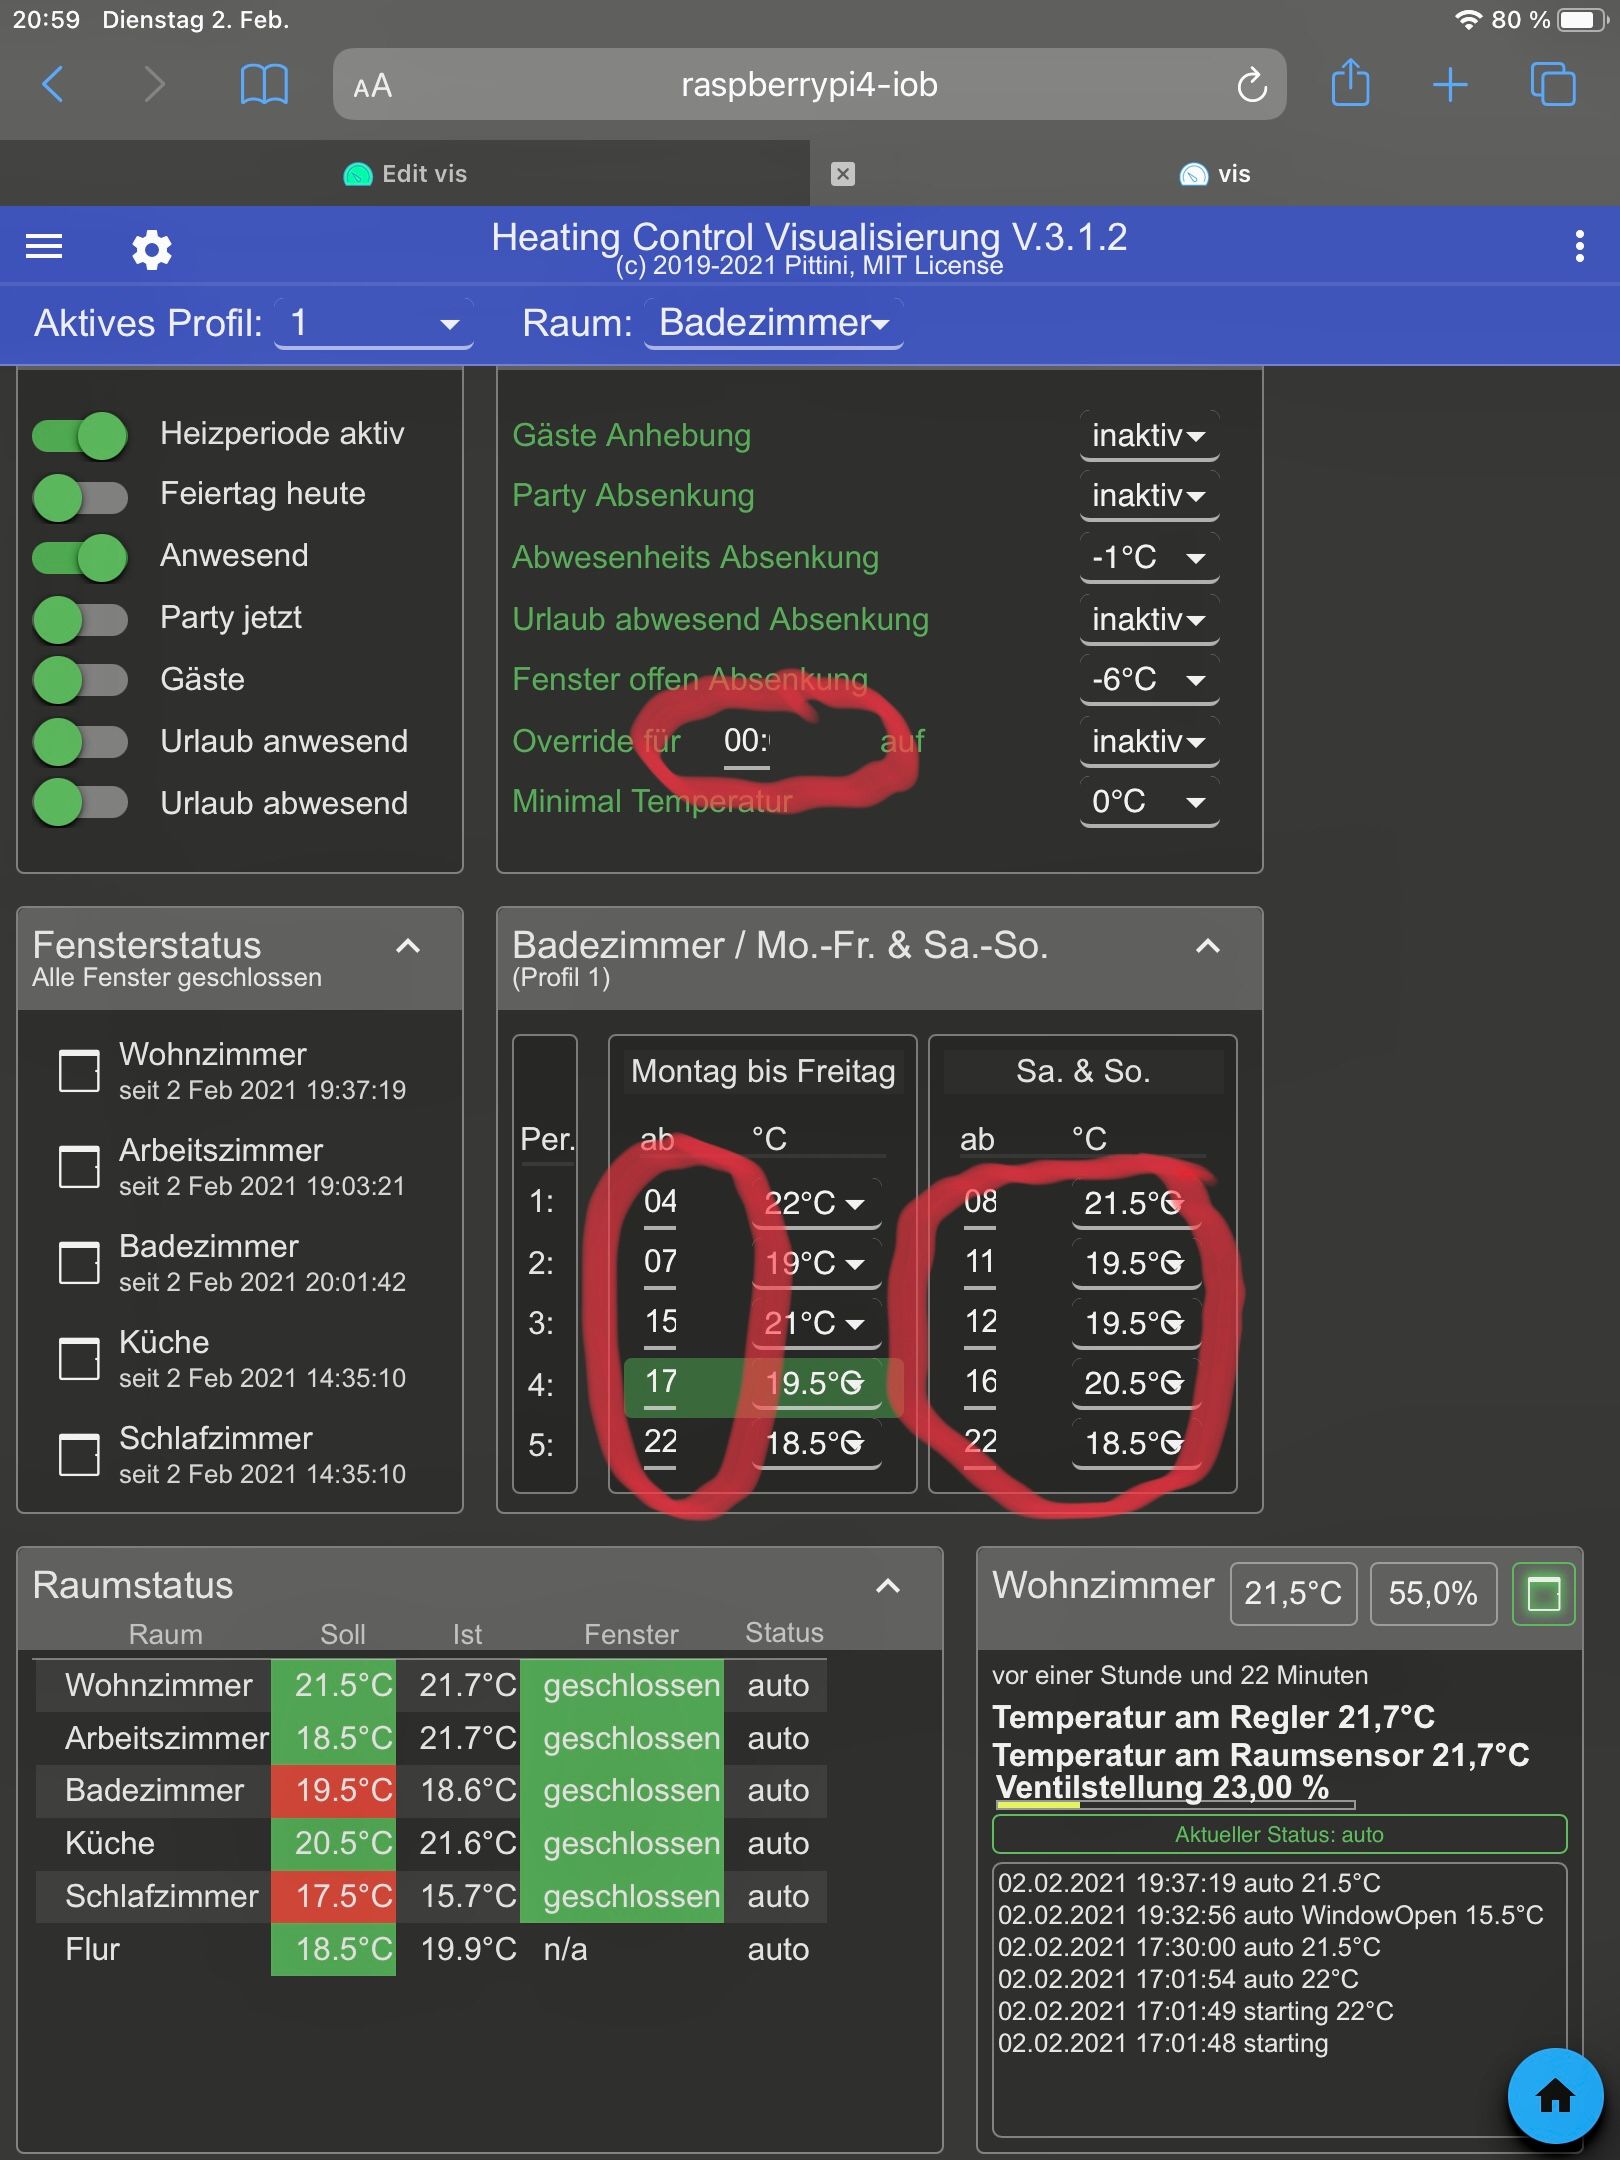
Task: Turn on the Urlaub abwesend switch
Action: 80,803
